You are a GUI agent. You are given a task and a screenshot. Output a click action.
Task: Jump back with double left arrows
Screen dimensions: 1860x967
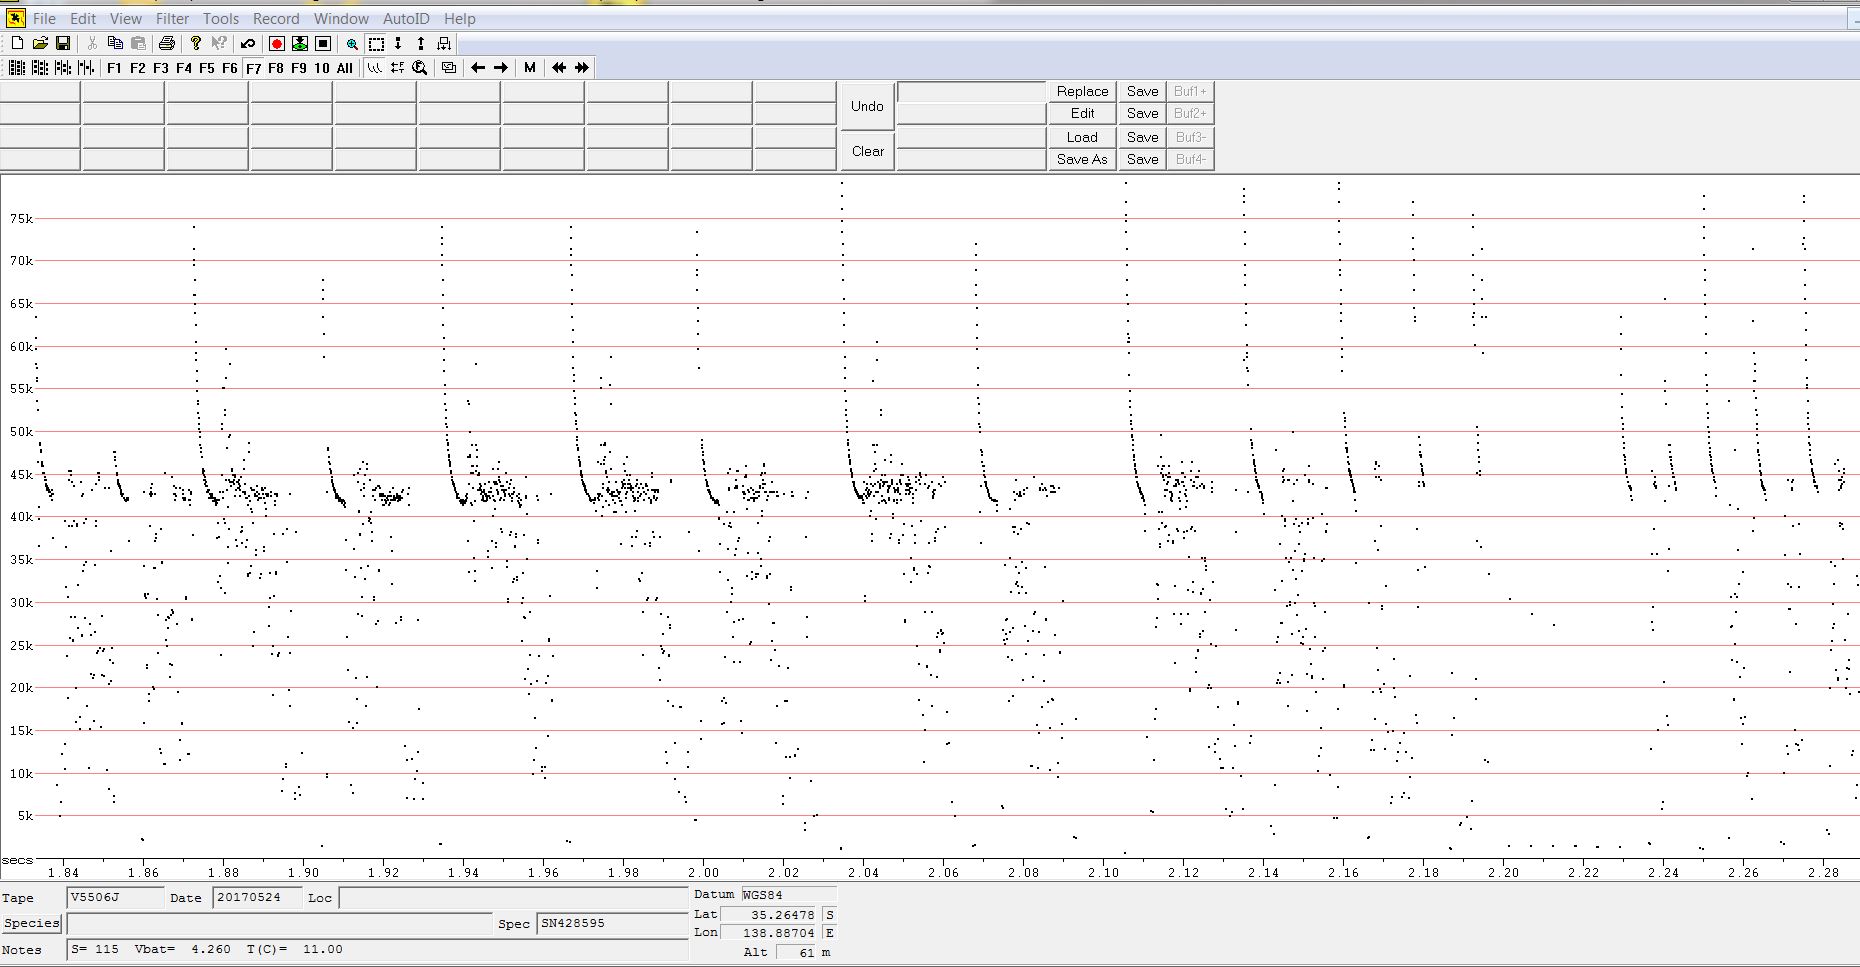click(559, 68)
